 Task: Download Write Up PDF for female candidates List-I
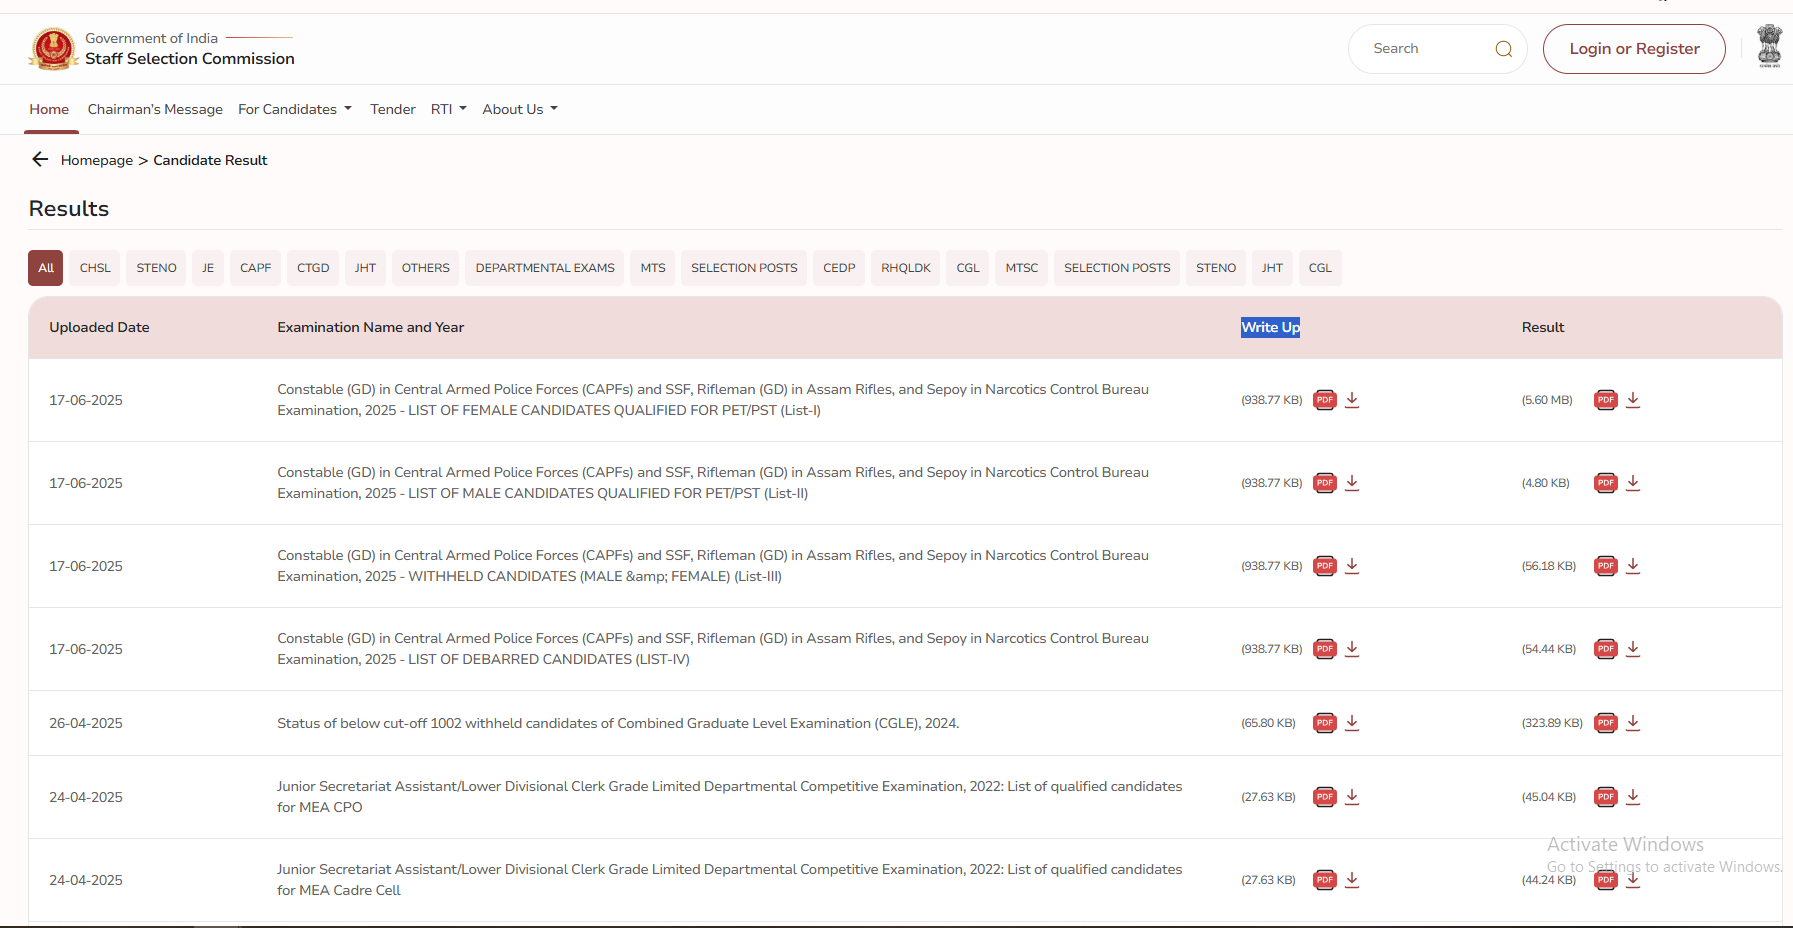[1352, 400]
